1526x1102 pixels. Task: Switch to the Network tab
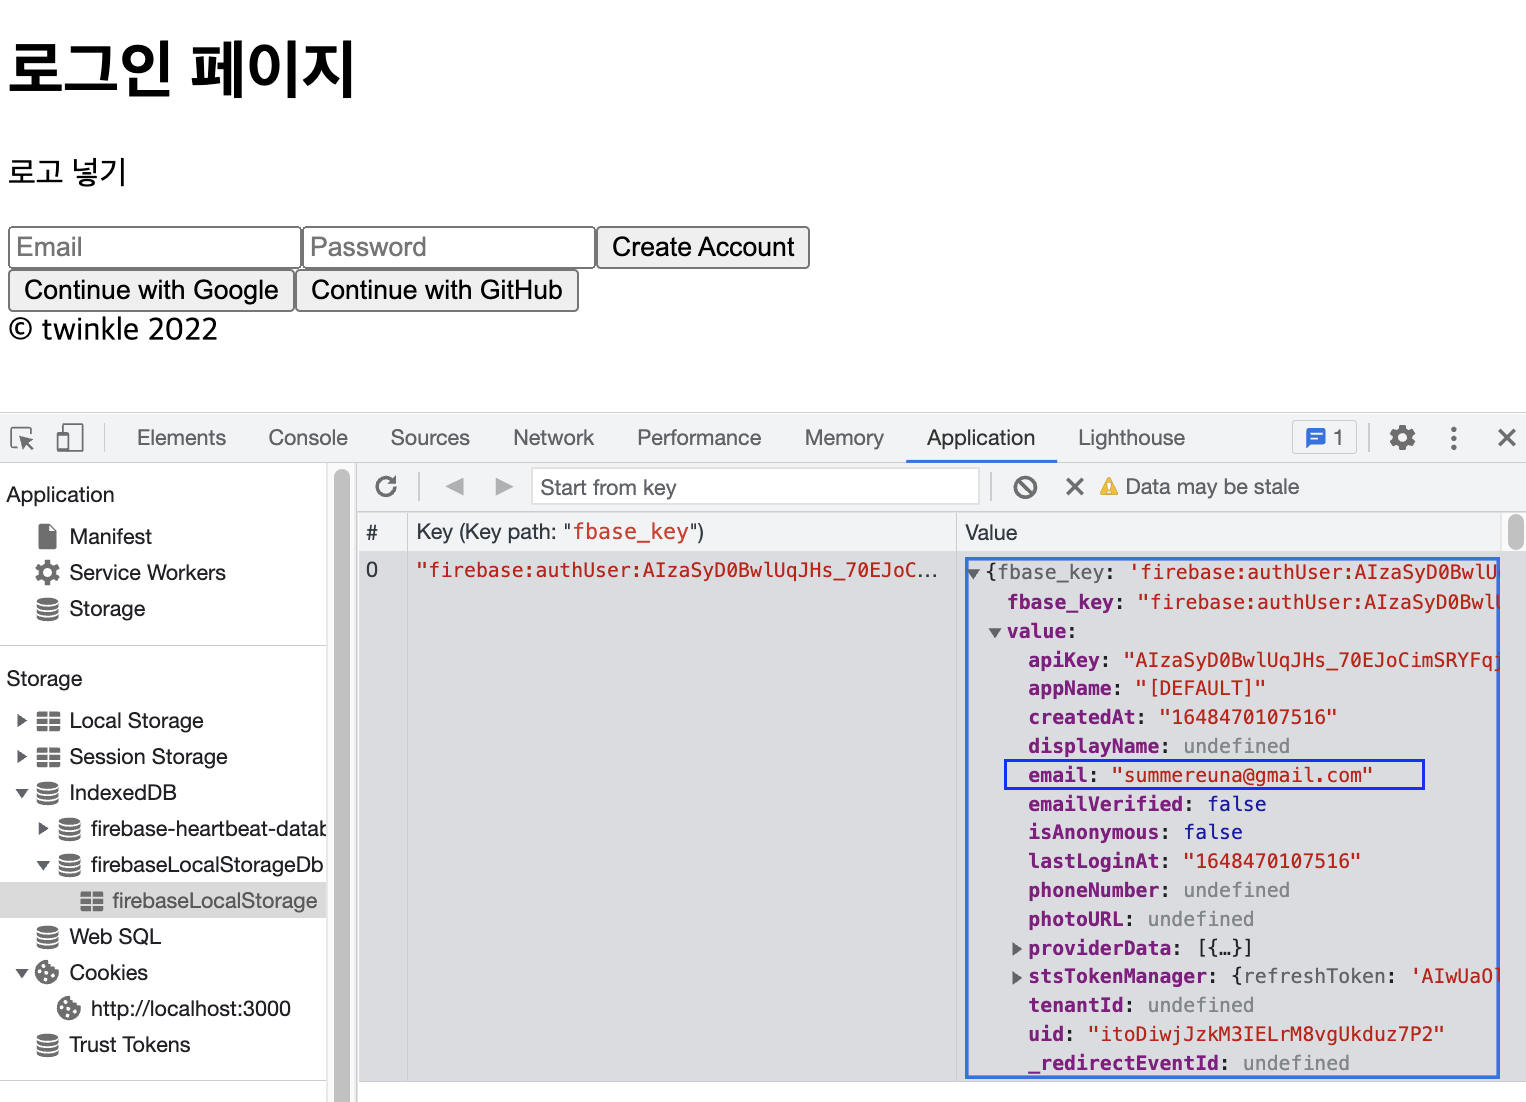[x=553, y=438]
